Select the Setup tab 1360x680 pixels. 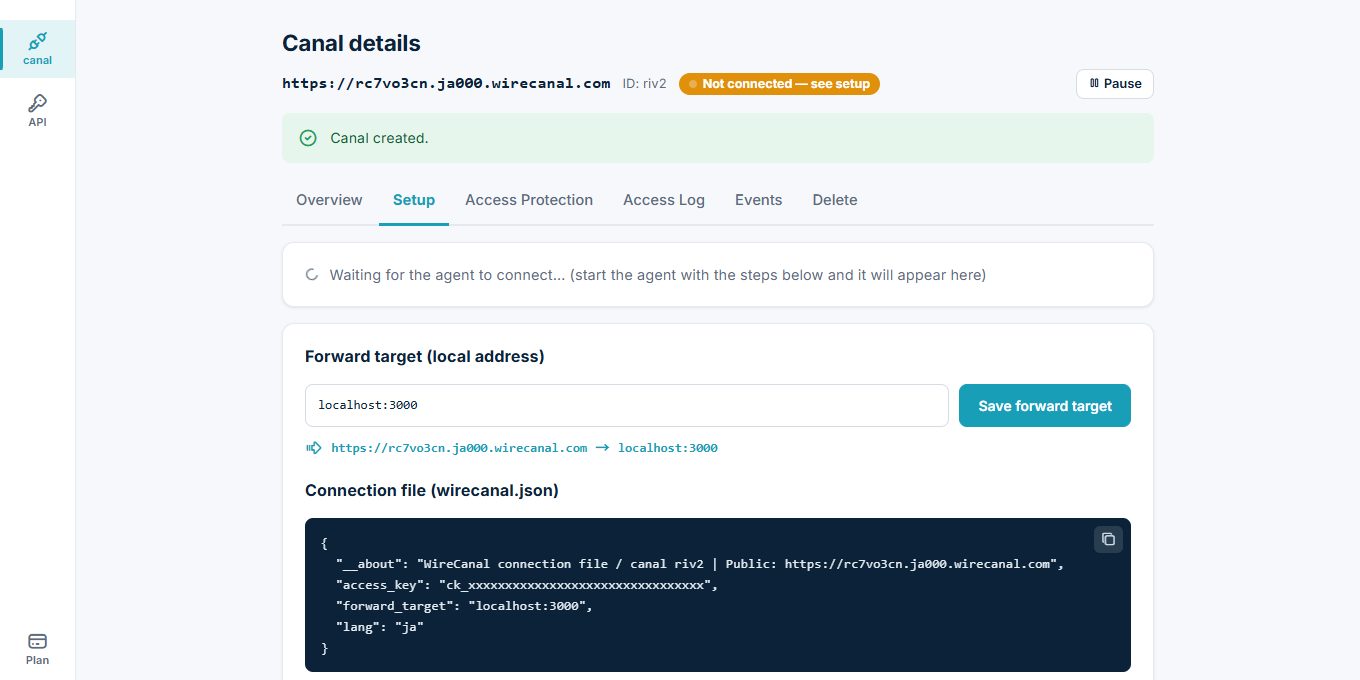[x=414, y=200]
